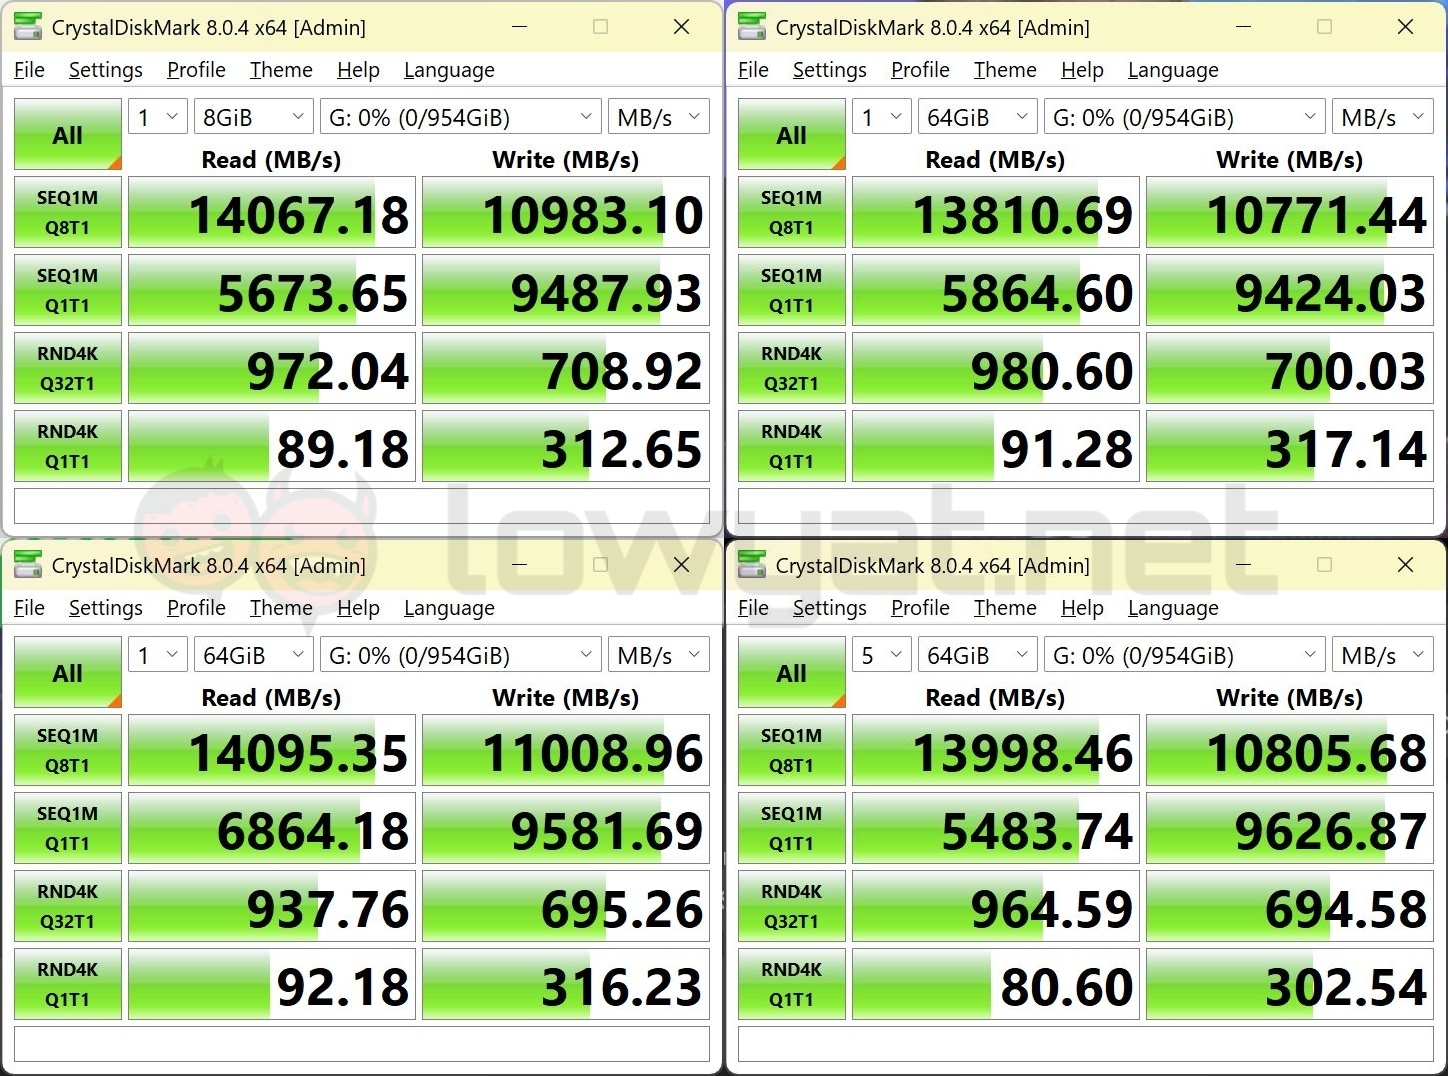Click the title bar app icon of the window showing 14095.35
The image size is (1448, 1076).
coord(28,565)
